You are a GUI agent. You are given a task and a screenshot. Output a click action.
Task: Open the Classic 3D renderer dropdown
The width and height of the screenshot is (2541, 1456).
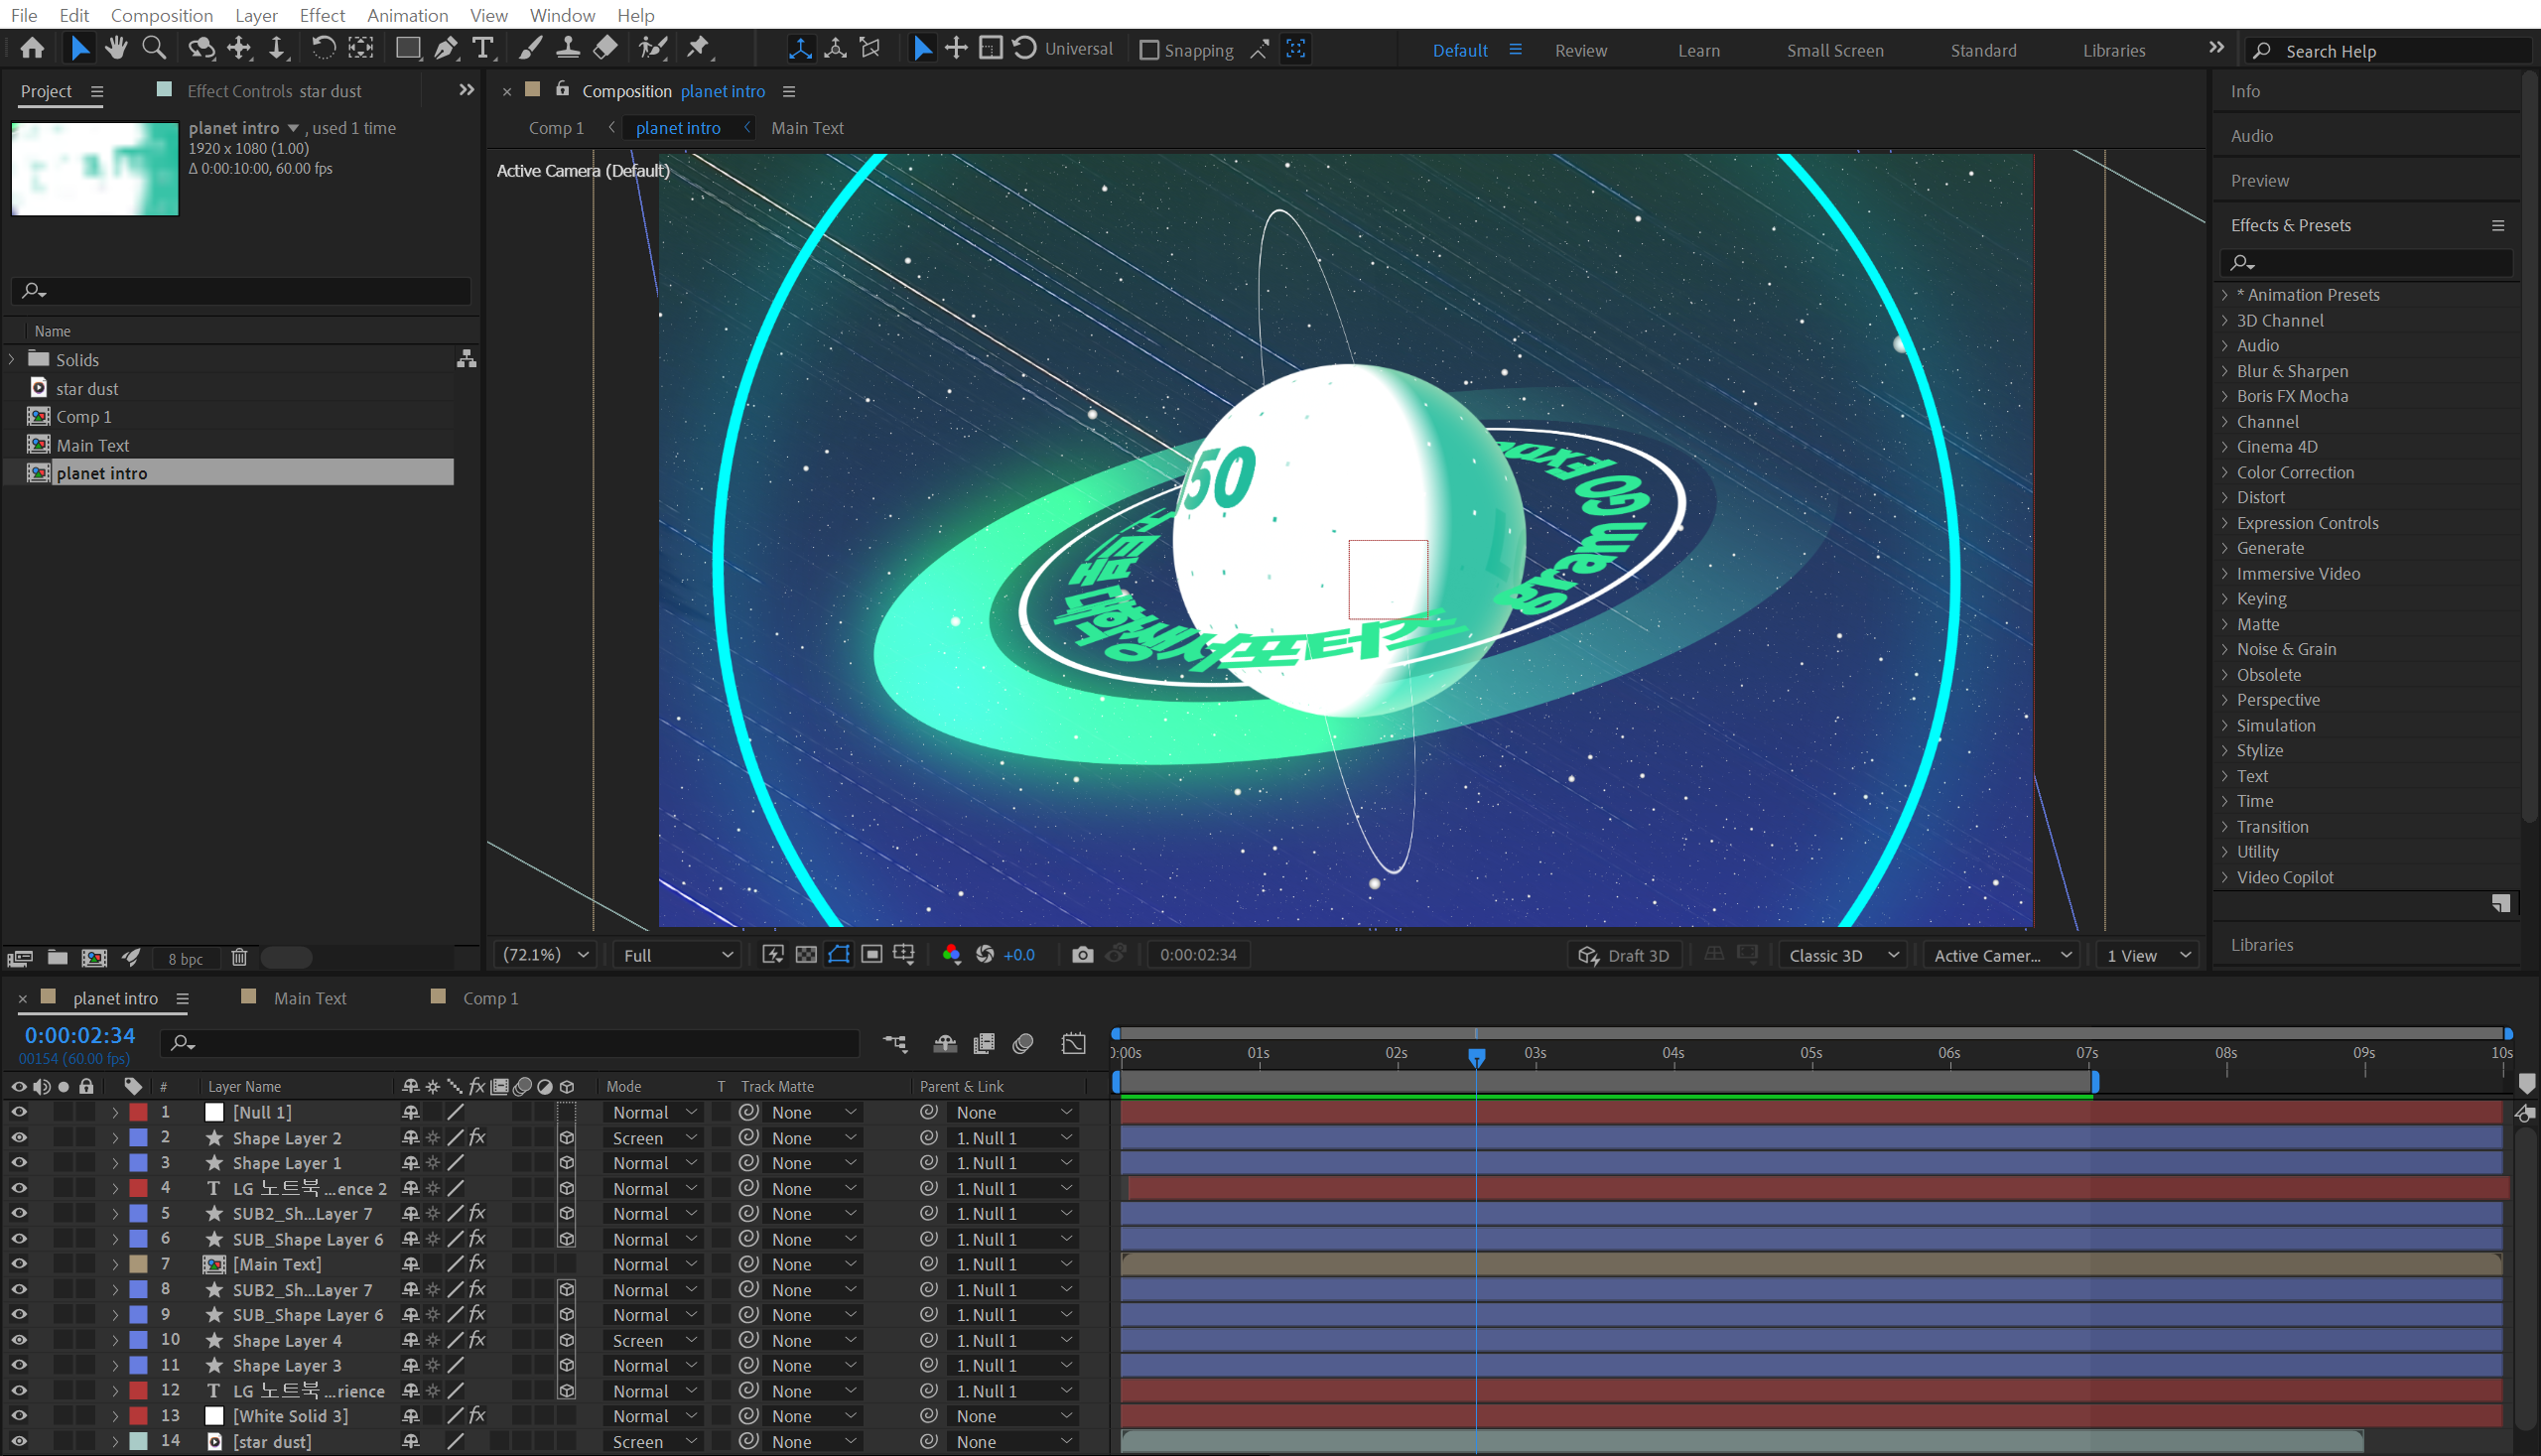[1842, 956]
